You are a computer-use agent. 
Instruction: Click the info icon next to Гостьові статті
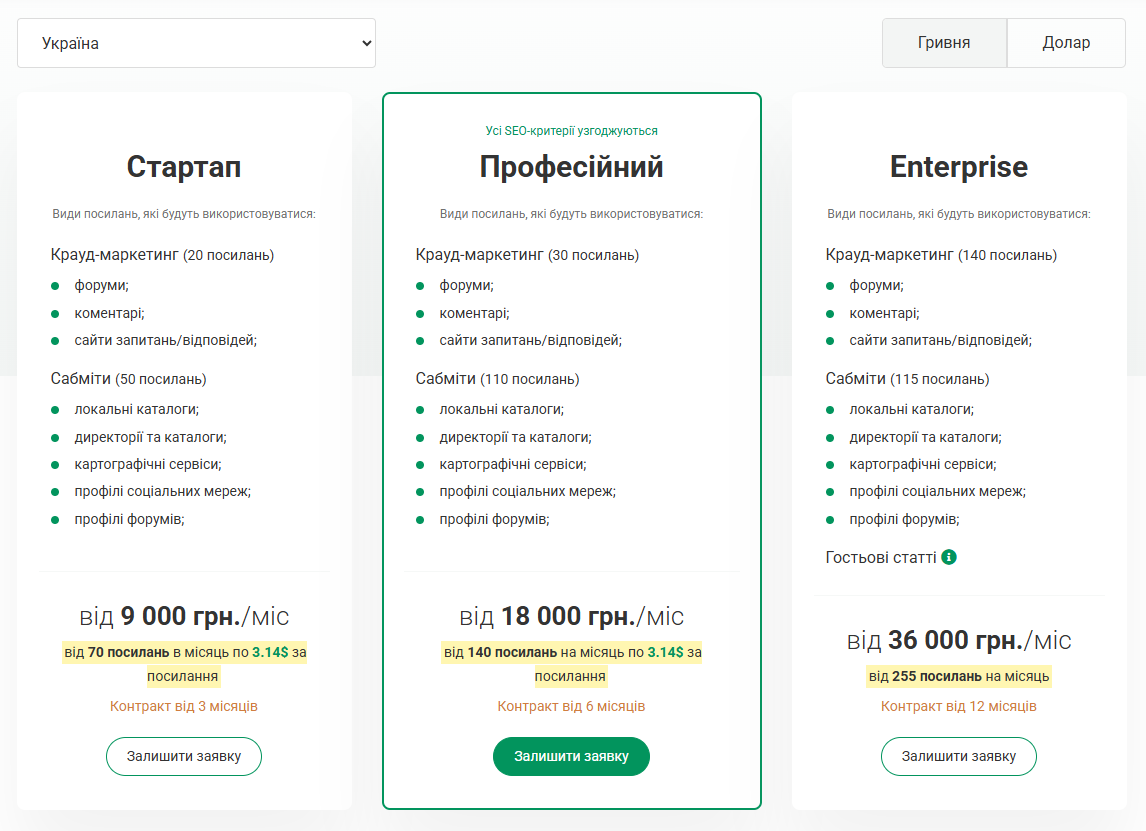(949, 557)
